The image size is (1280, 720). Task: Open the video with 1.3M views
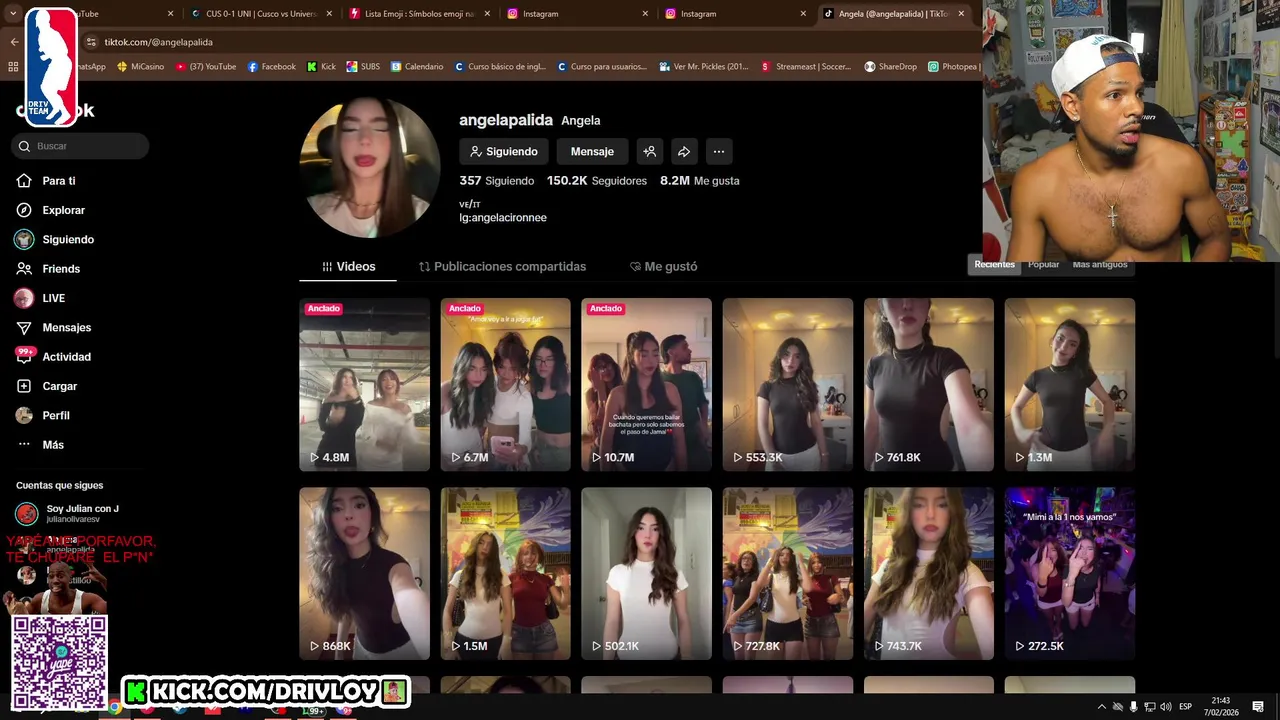(x=1070, y=384)
